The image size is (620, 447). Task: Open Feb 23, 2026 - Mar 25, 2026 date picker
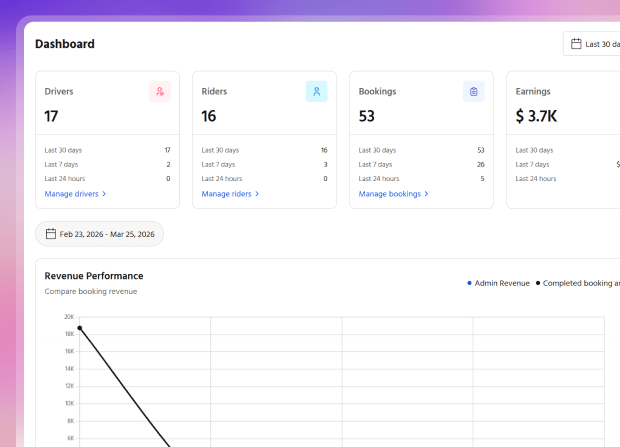99,234
